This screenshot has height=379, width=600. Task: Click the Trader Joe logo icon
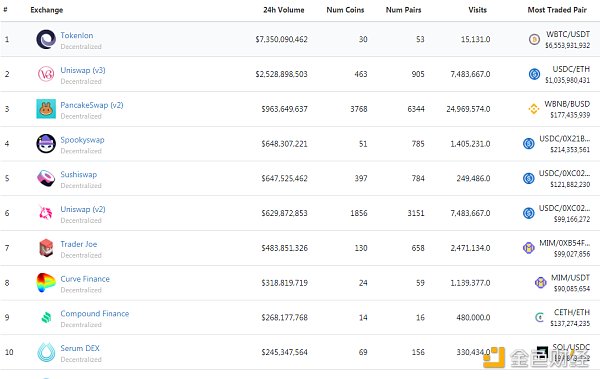pos(46,248)
